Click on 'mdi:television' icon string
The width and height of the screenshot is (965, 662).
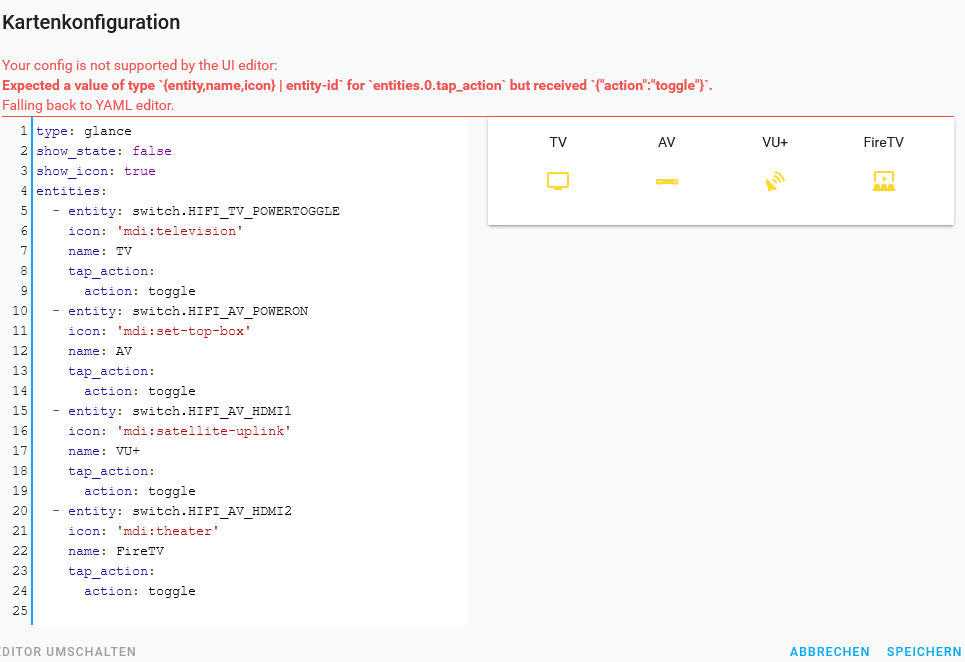pos(180,231)
